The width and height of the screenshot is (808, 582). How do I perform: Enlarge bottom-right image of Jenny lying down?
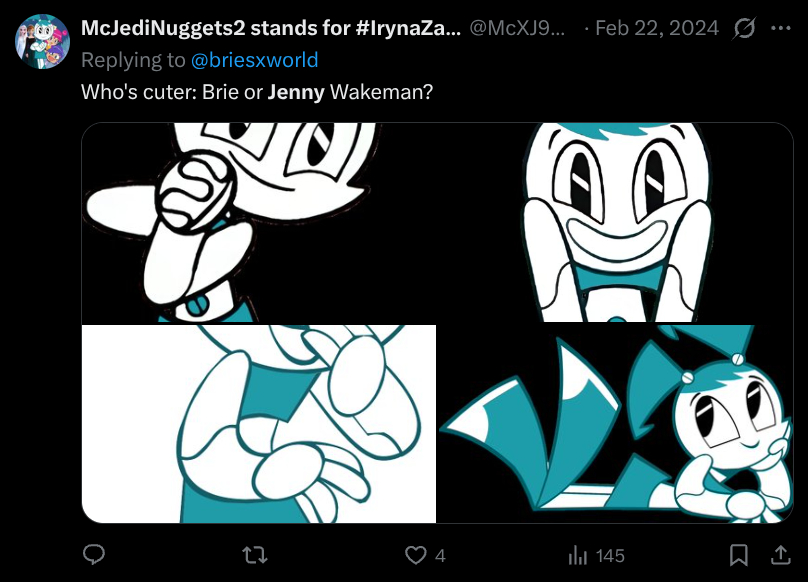pos(616,423)
